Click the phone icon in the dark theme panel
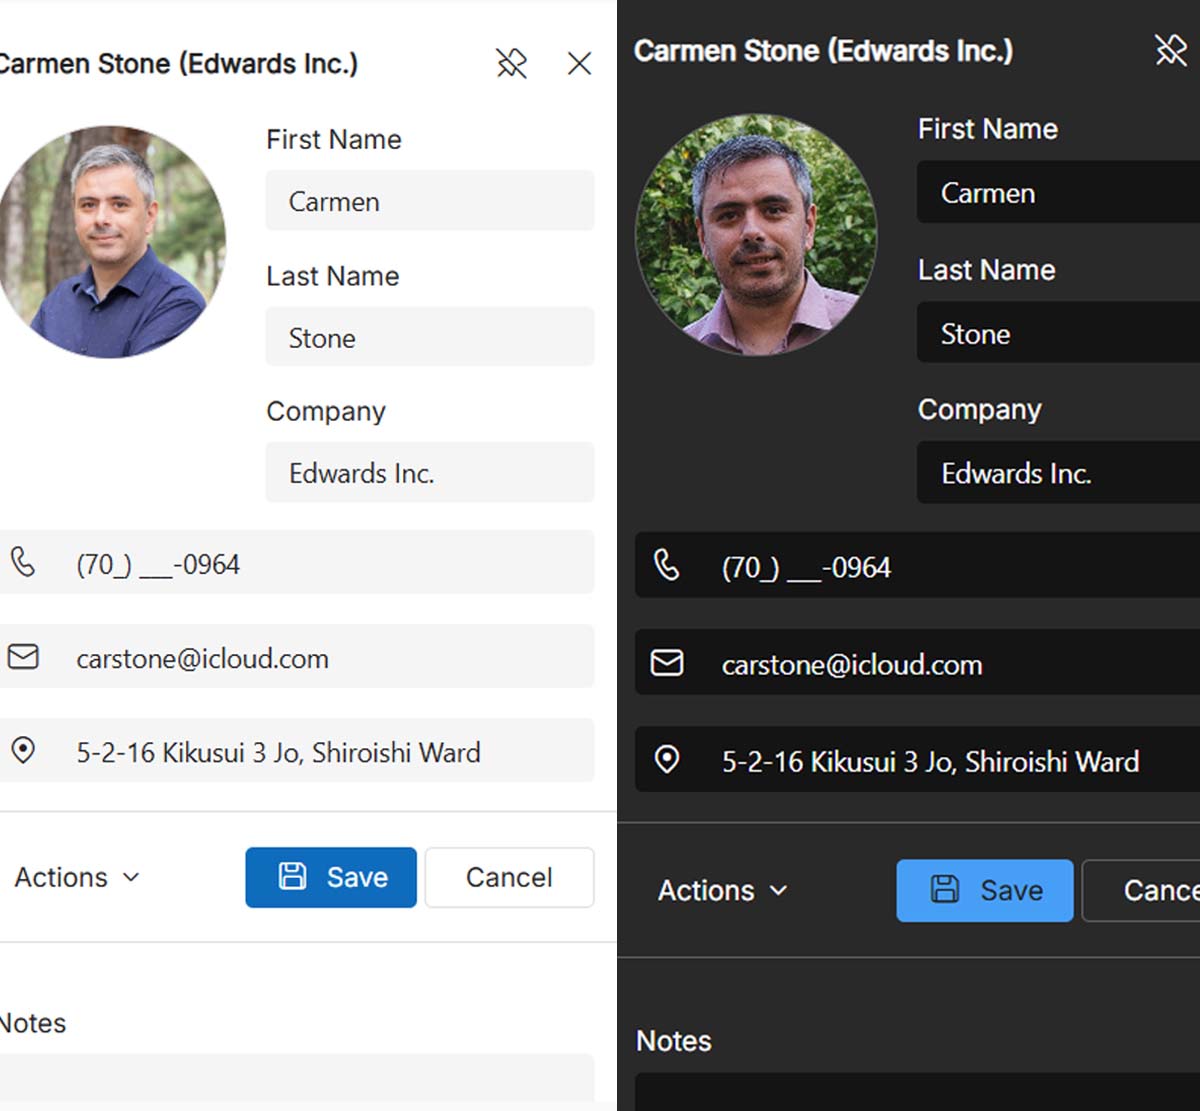The image size is (1200, 1111). tap(670, 567)
